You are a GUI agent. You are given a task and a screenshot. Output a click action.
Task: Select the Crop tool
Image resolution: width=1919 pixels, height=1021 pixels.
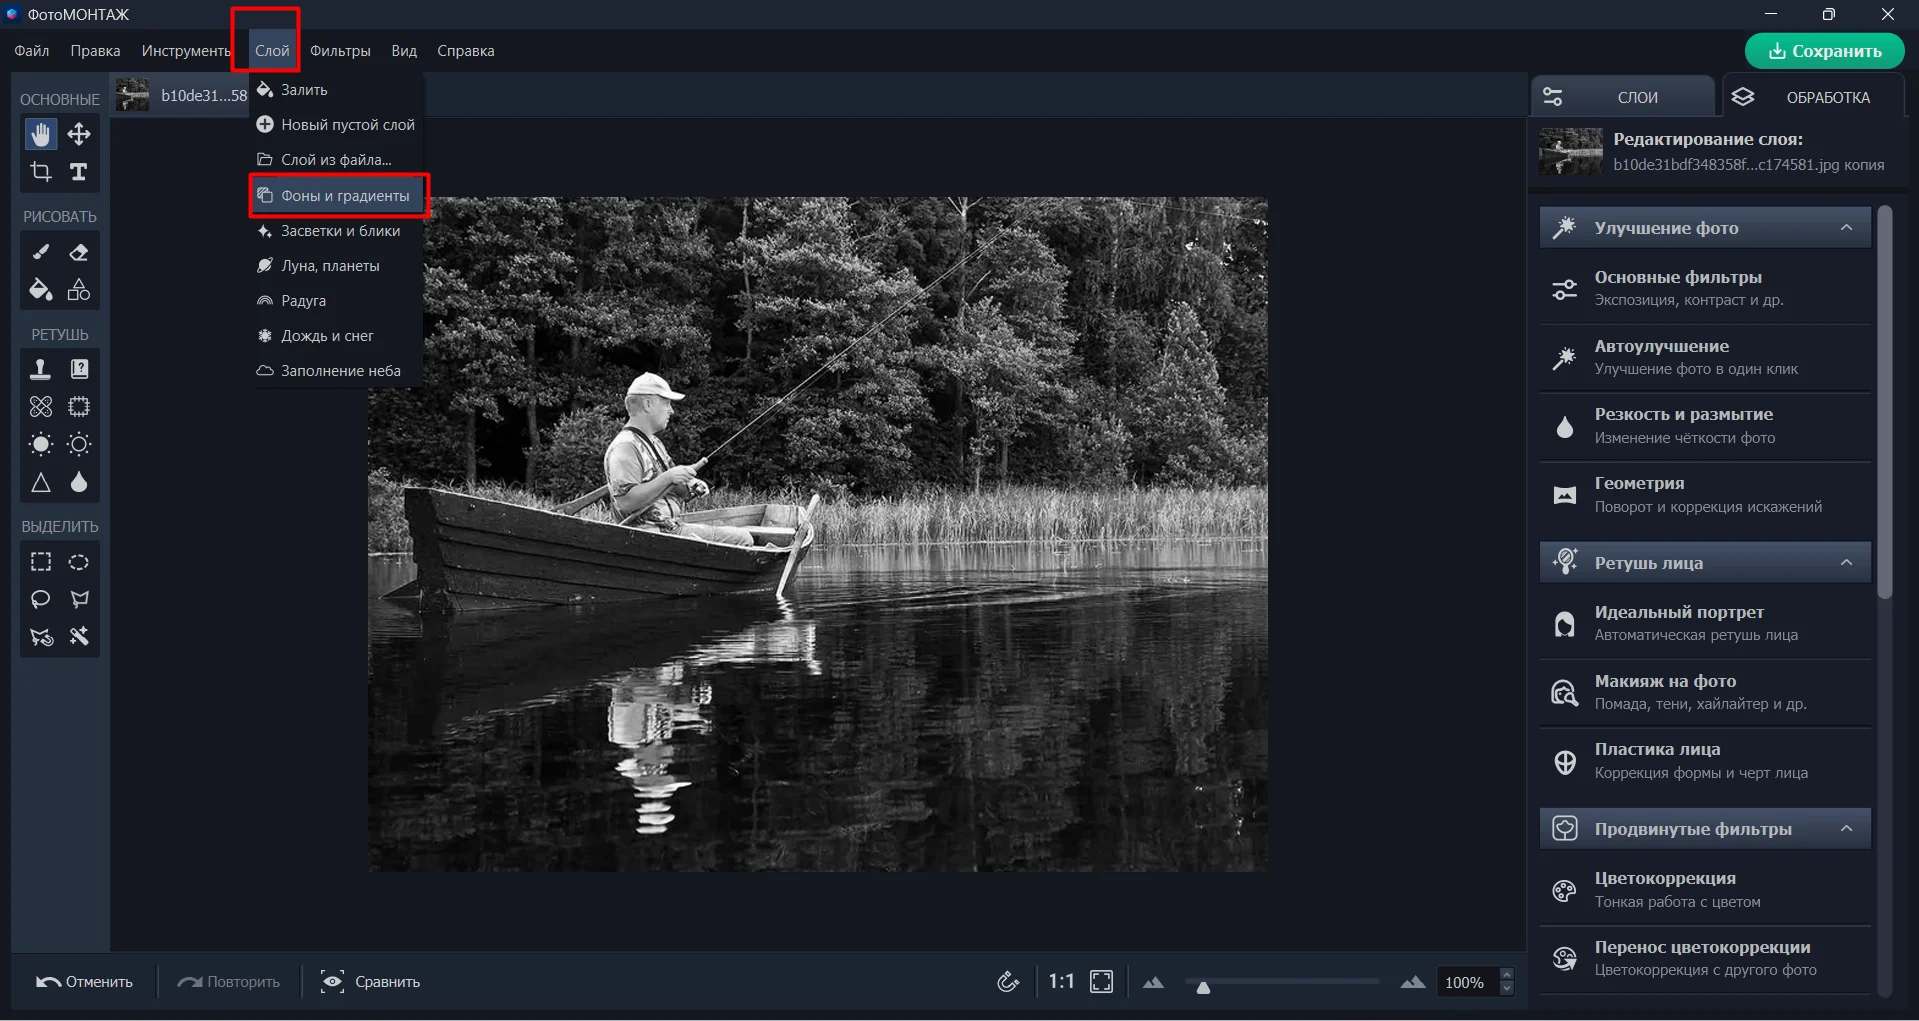(x=41, y=172)
